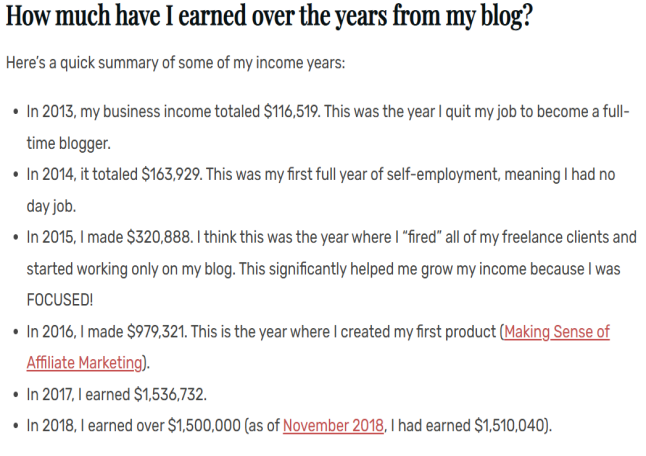Viewport: 646px width, 456px height.
Task: Click the $1,510,040 figure at the end
Action: pos(509,426)
